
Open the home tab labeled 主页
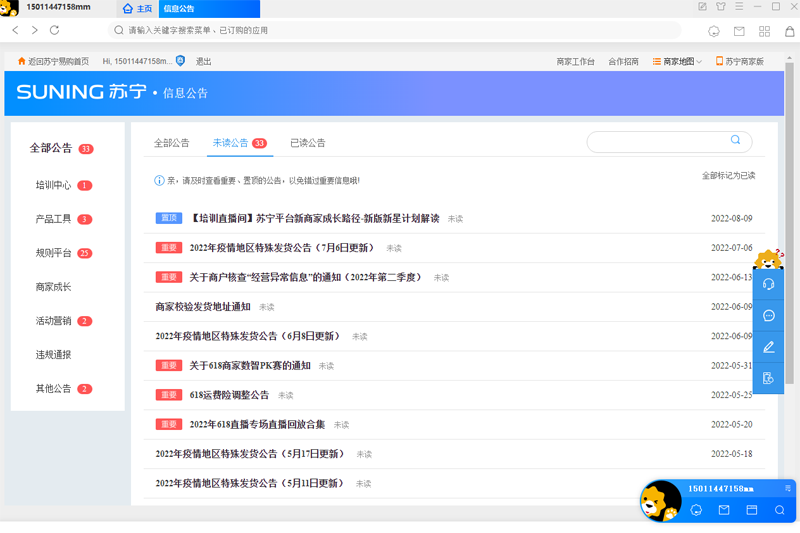(138, 9)
